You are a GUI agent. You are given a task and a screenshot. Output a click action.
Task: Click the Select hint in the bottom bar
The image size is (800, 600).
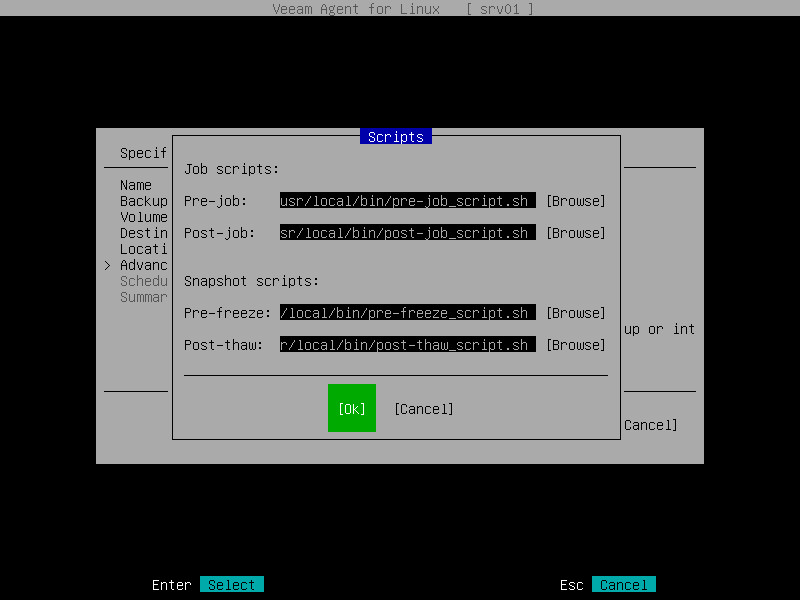(232, 585)
